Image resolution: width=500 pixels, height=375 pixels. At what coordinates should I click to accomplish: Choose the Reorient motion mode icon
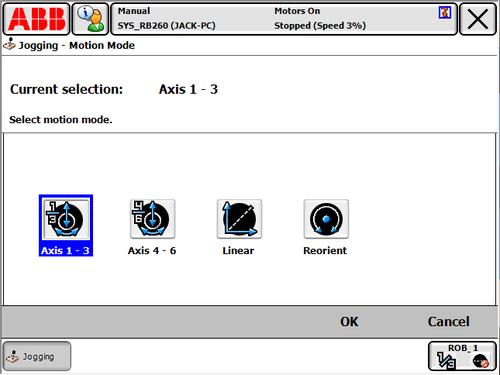(x=326, y=219)
